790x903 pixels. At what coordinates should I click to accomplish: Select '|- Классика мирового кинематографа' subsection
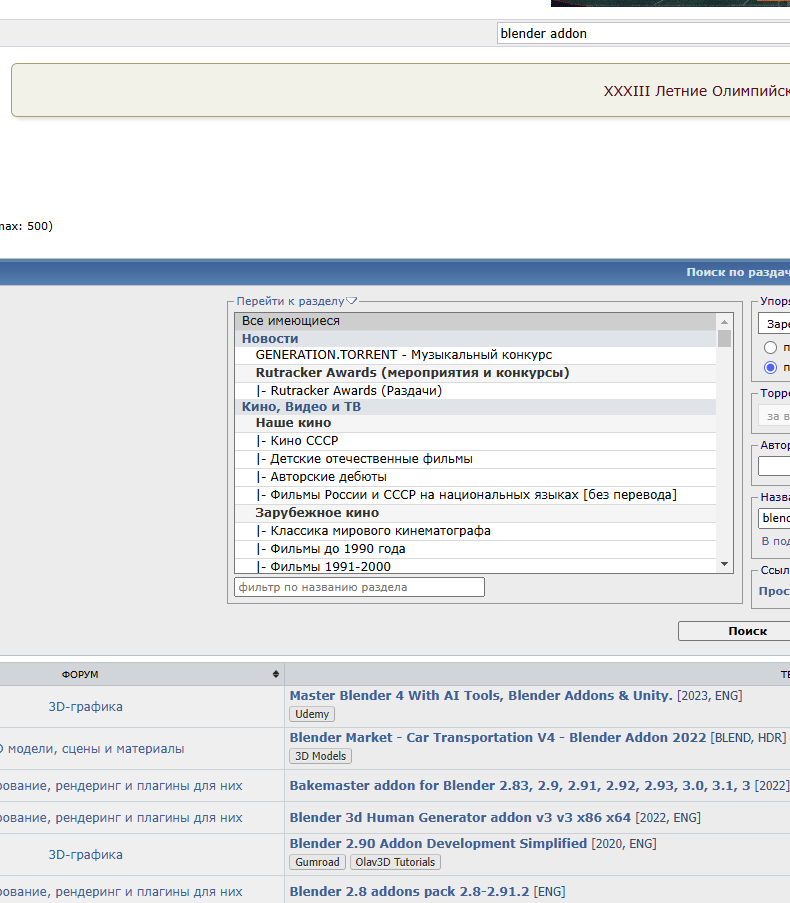pos(475,530)
